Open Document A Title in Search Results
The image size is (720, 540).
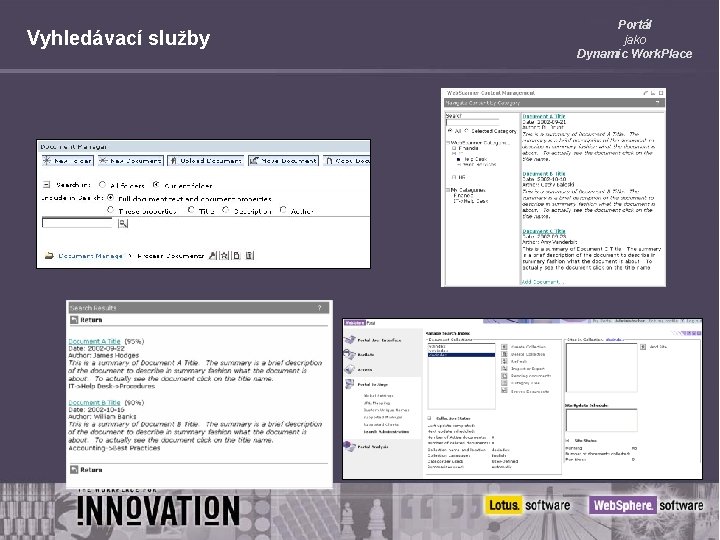tap(94, 341)
